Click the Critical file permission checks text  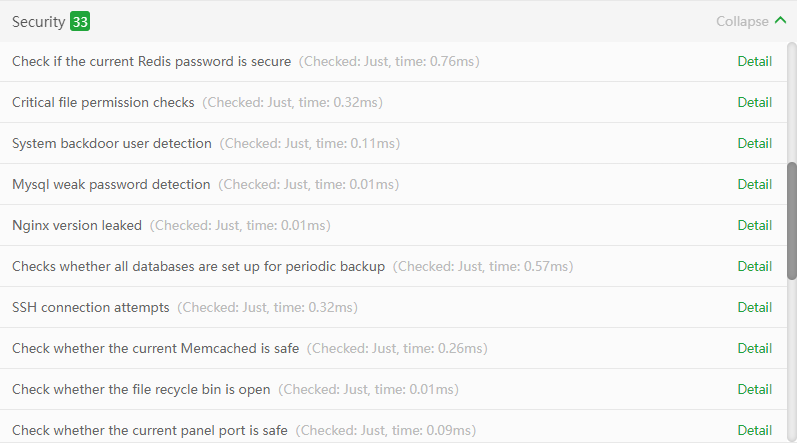tap(103, 102)
